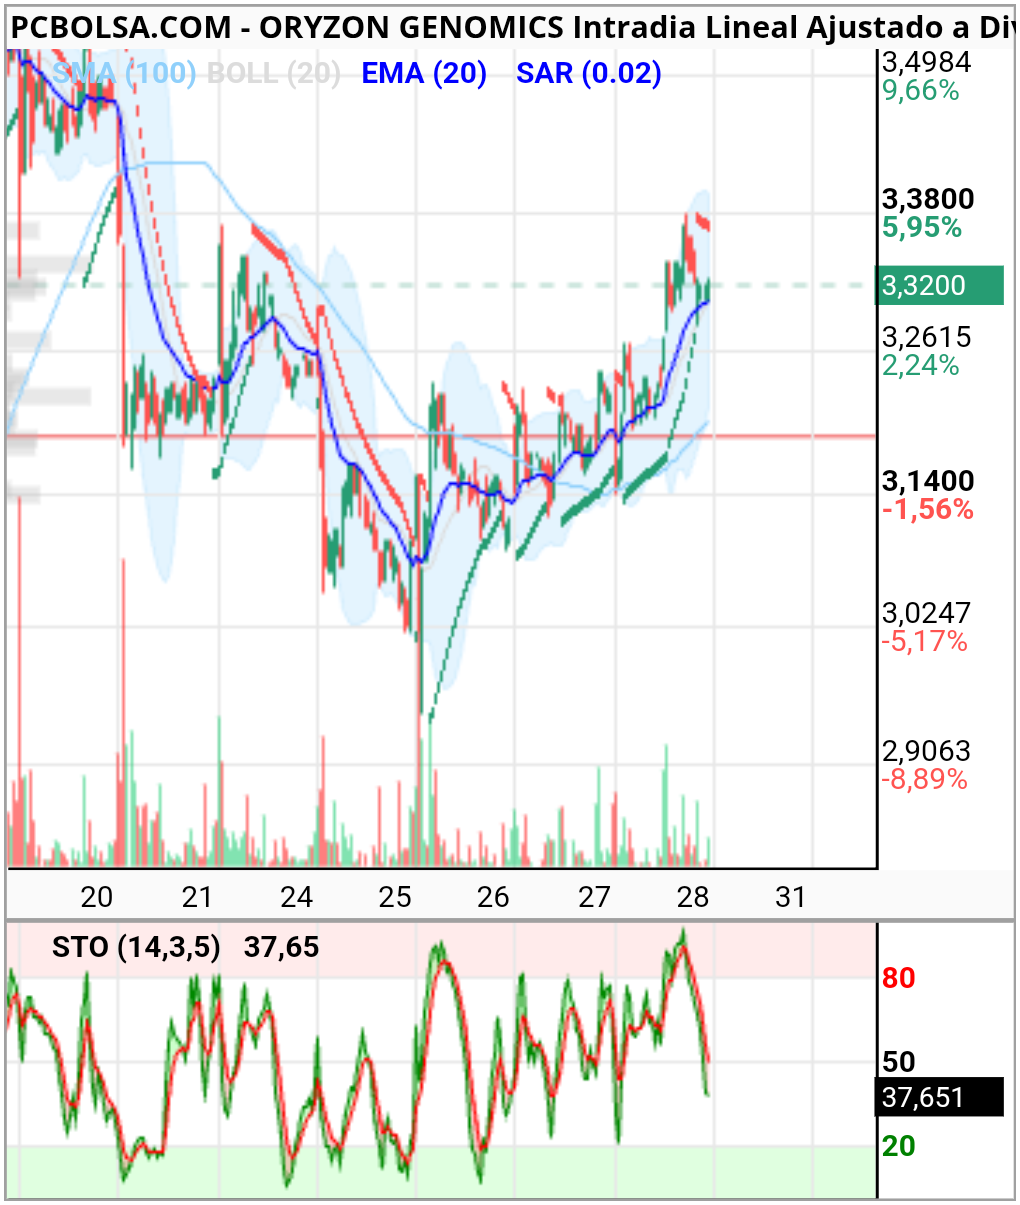Screen dimensions: 1020x1205
Task: Click the black 37,651 stochastic value tag
Action: (939, 1098)
